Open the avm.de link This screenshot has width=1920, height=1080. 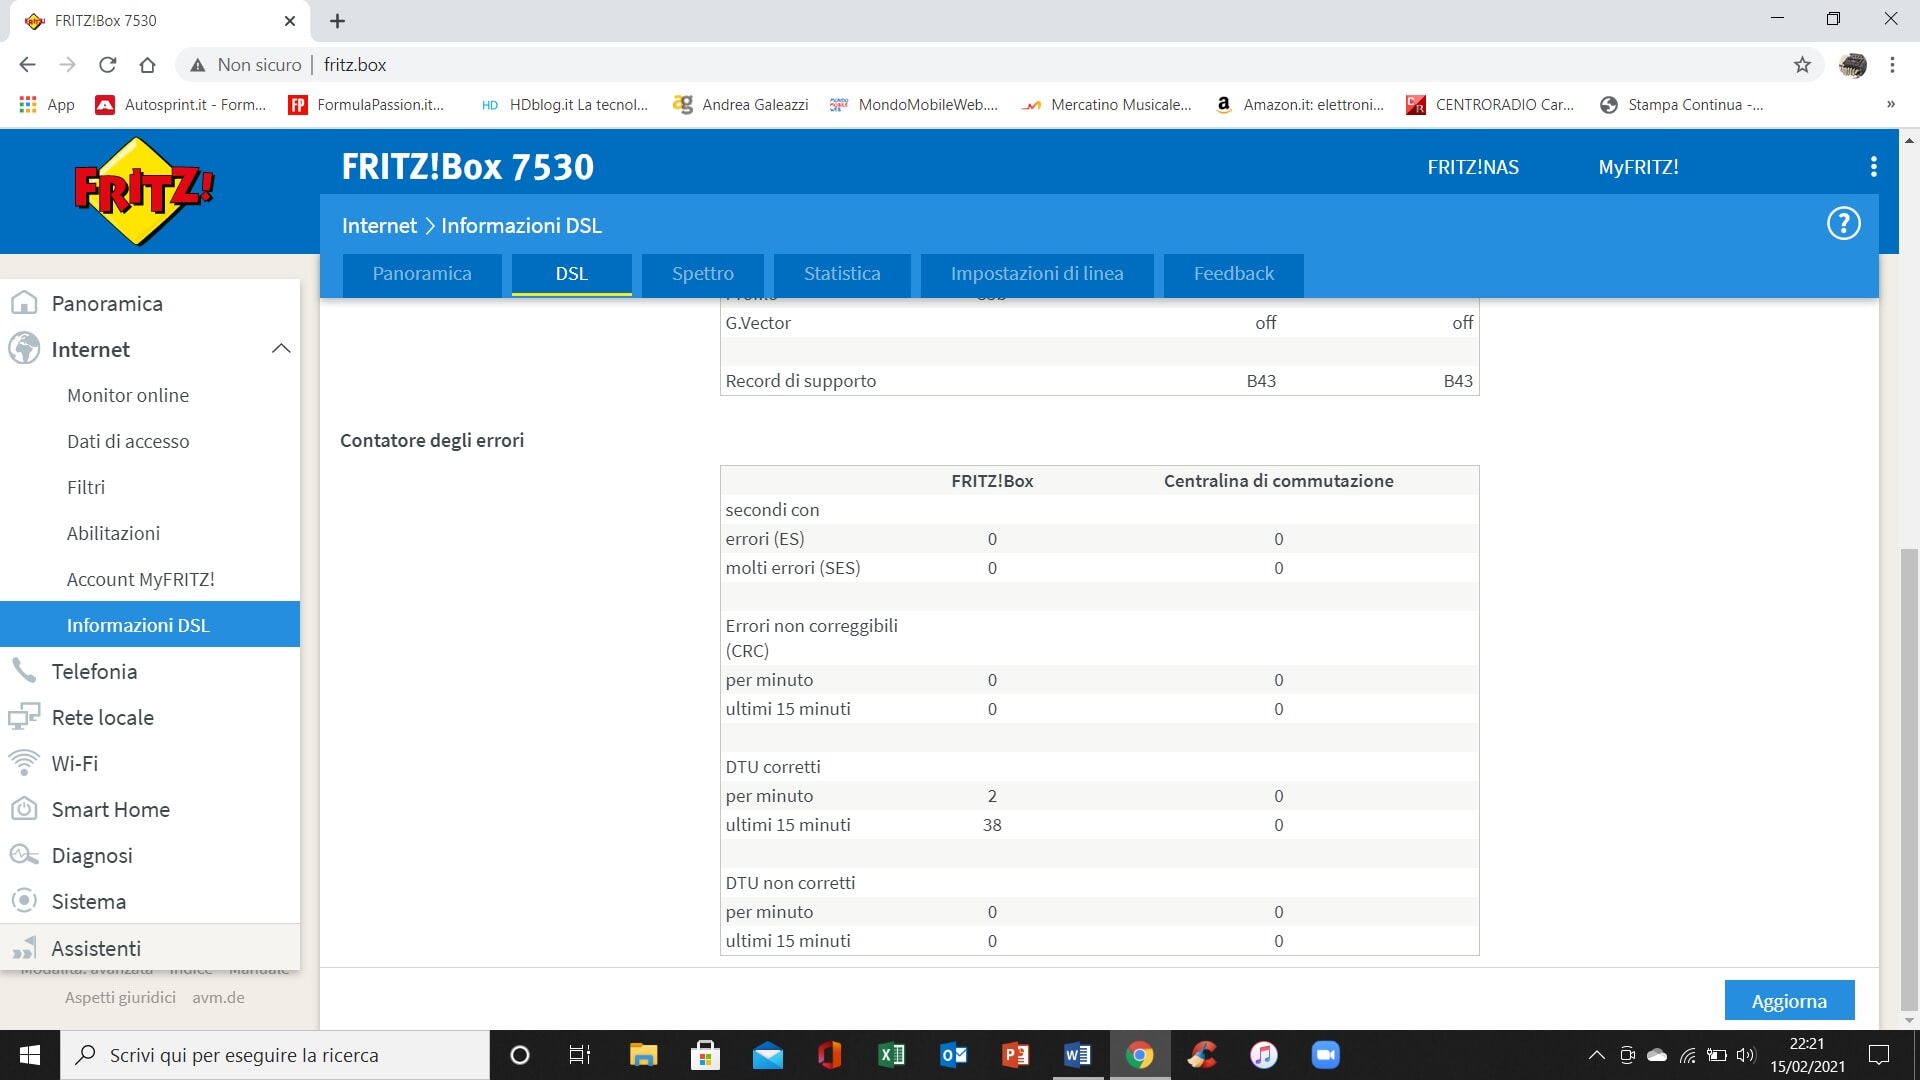point(218,997)
